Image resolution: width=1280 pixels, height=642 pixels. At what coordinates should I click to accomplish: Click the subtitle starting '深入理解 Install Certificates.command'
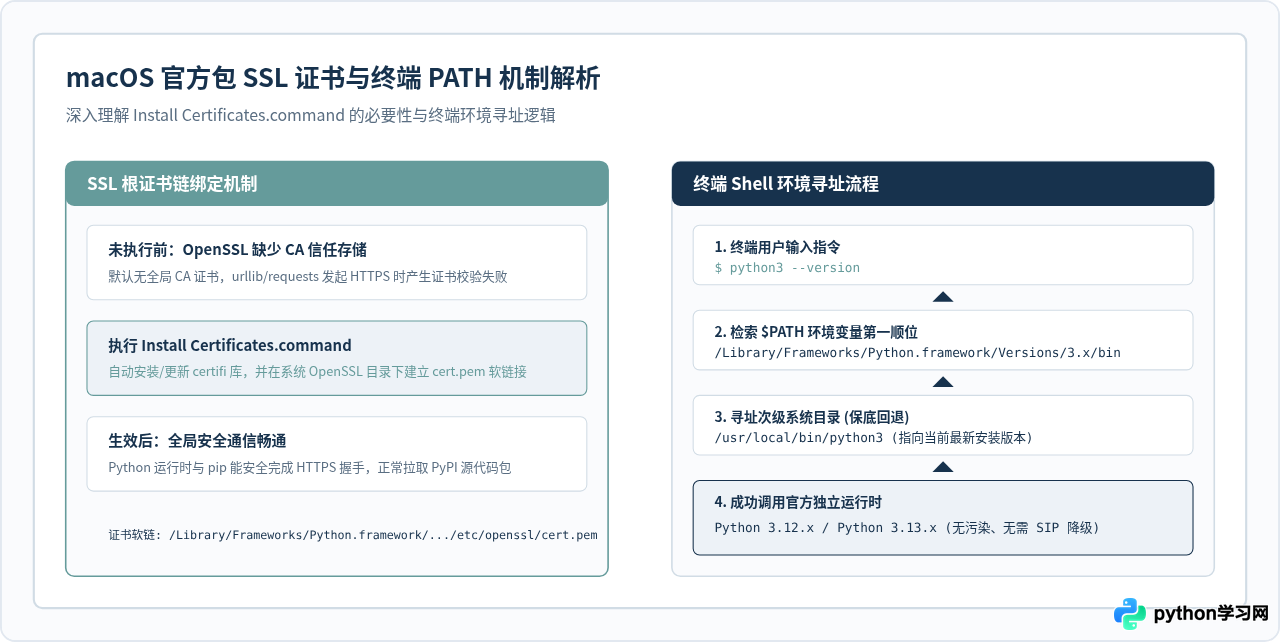click(x=310, y=115)
